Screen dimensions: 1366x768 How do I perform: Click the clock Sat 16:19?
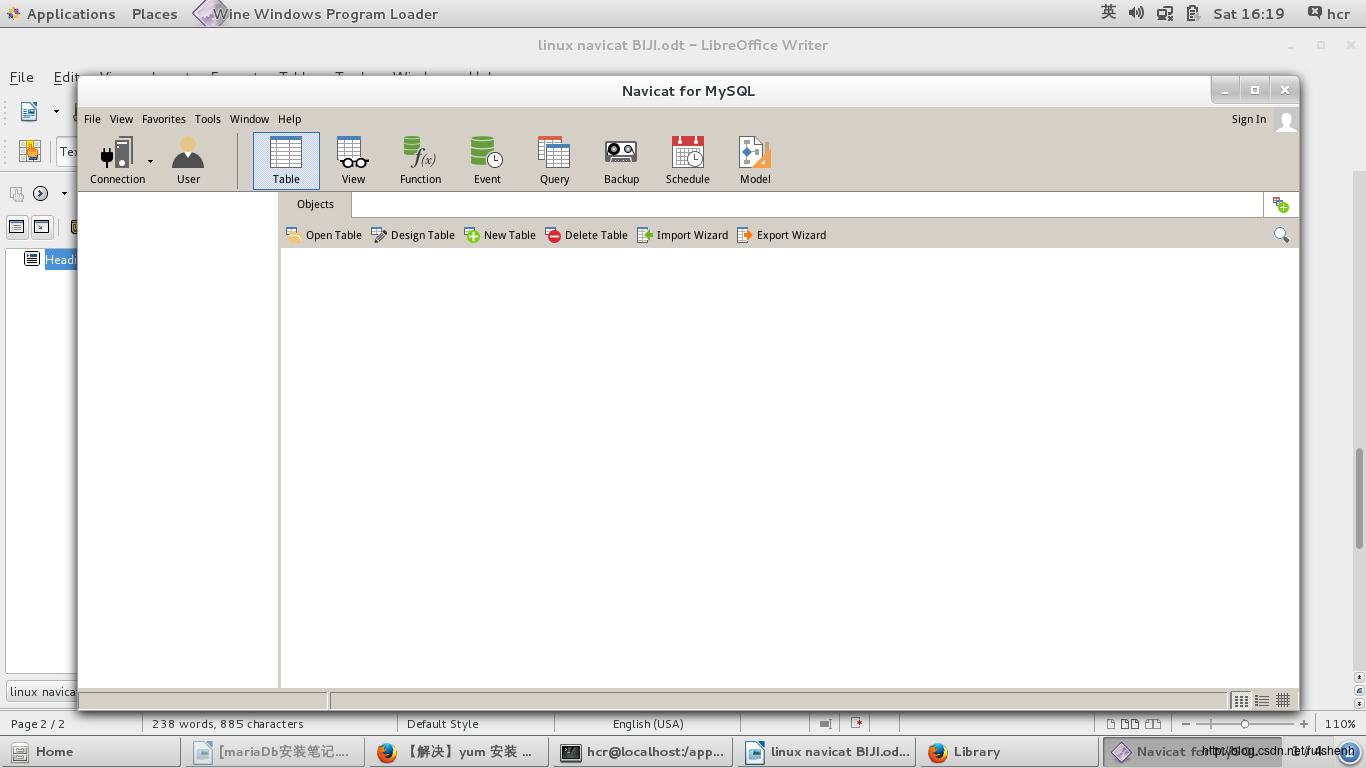pyautogui.click(x=1248, y=14)
